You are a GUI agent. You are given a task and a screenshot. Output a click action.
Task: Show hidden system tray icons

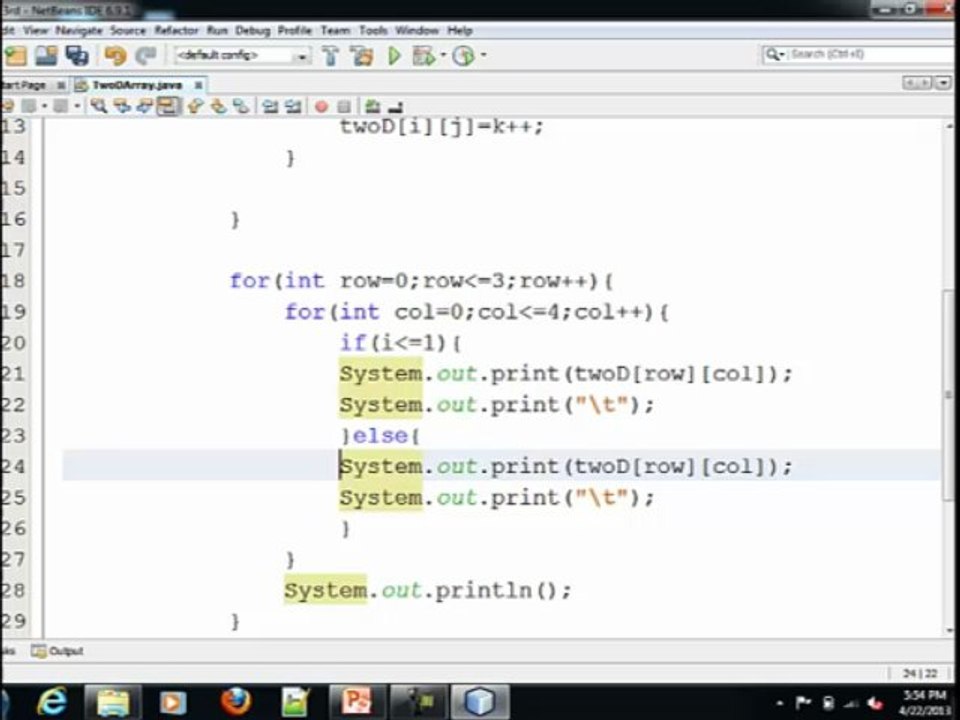click(779, 703)
